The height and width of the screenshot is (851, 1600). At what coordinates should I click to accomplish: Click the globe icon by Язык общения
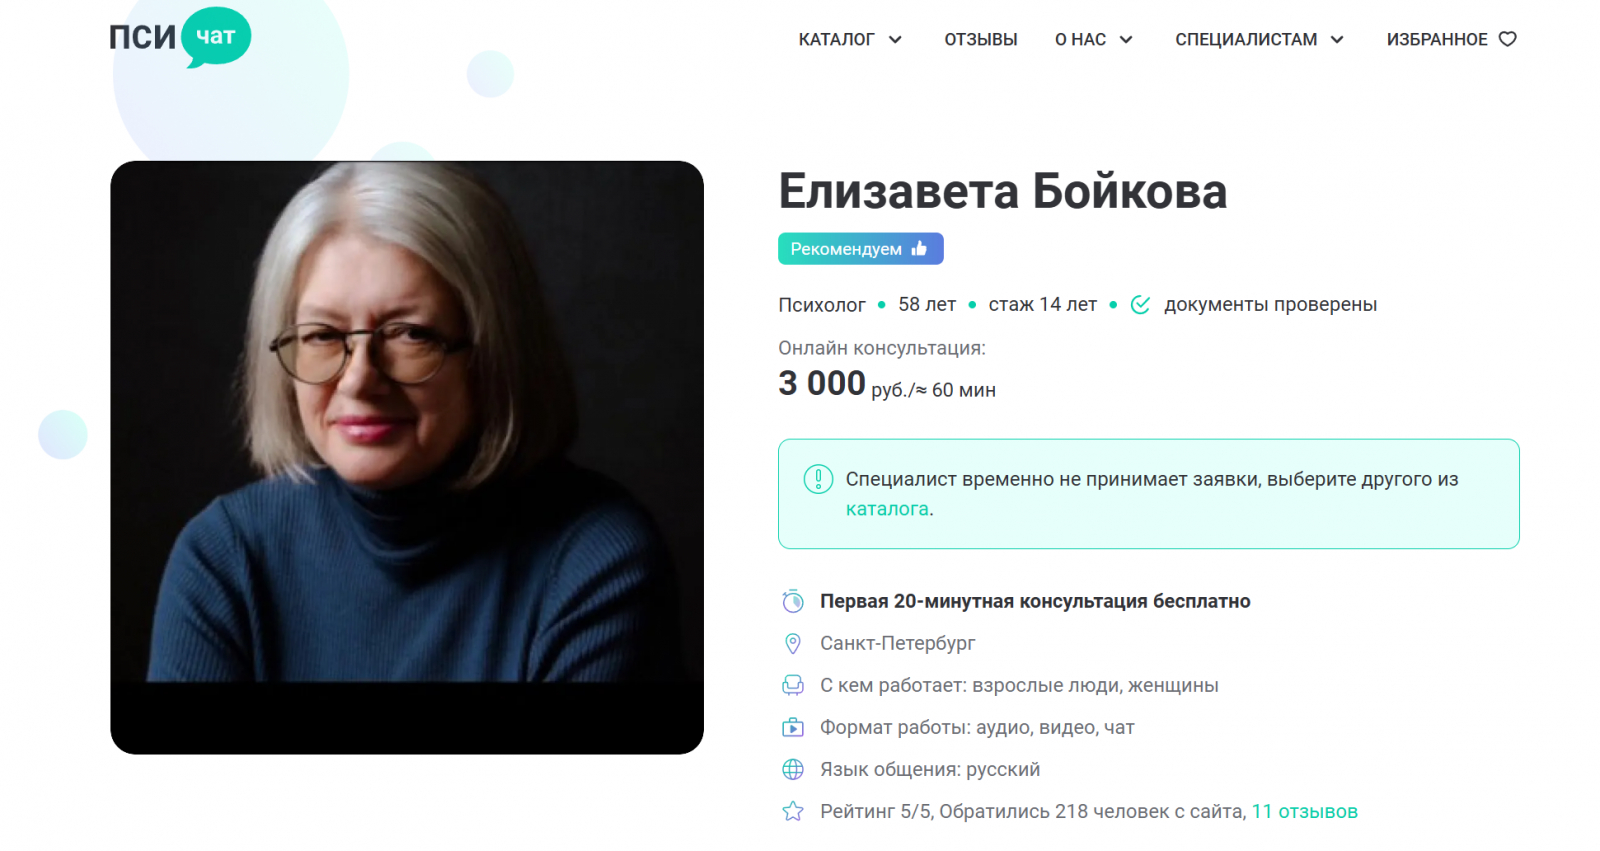(793, 769)
